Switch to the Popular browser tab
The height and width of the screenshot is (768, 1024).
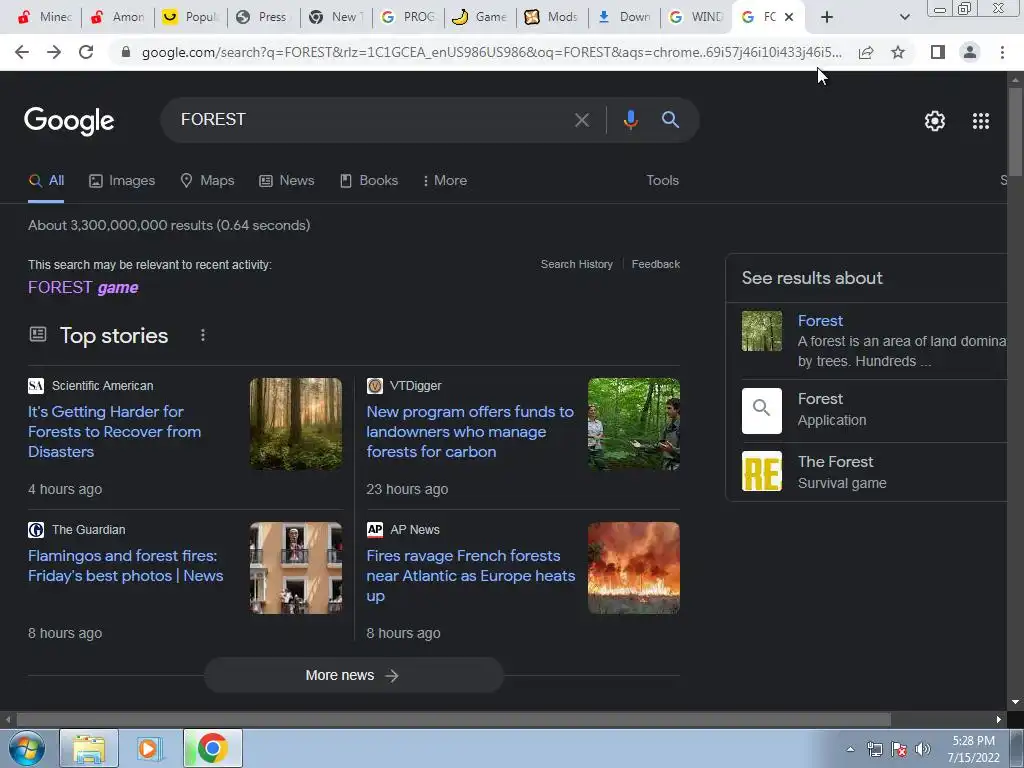(190, 17)
